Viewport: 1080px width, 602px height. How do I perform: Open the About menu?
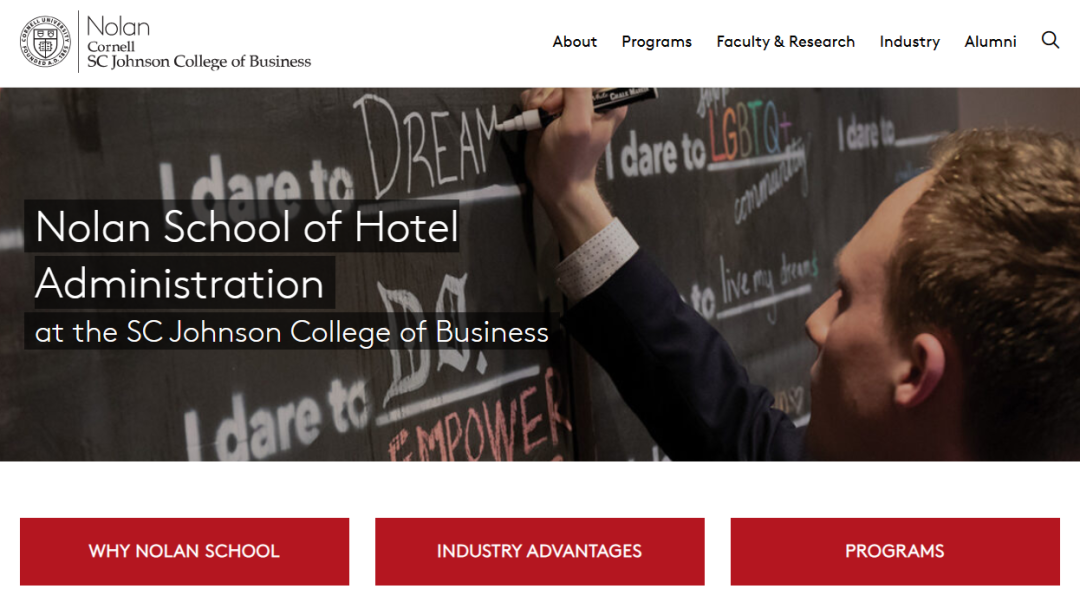(x=574, y=41)
